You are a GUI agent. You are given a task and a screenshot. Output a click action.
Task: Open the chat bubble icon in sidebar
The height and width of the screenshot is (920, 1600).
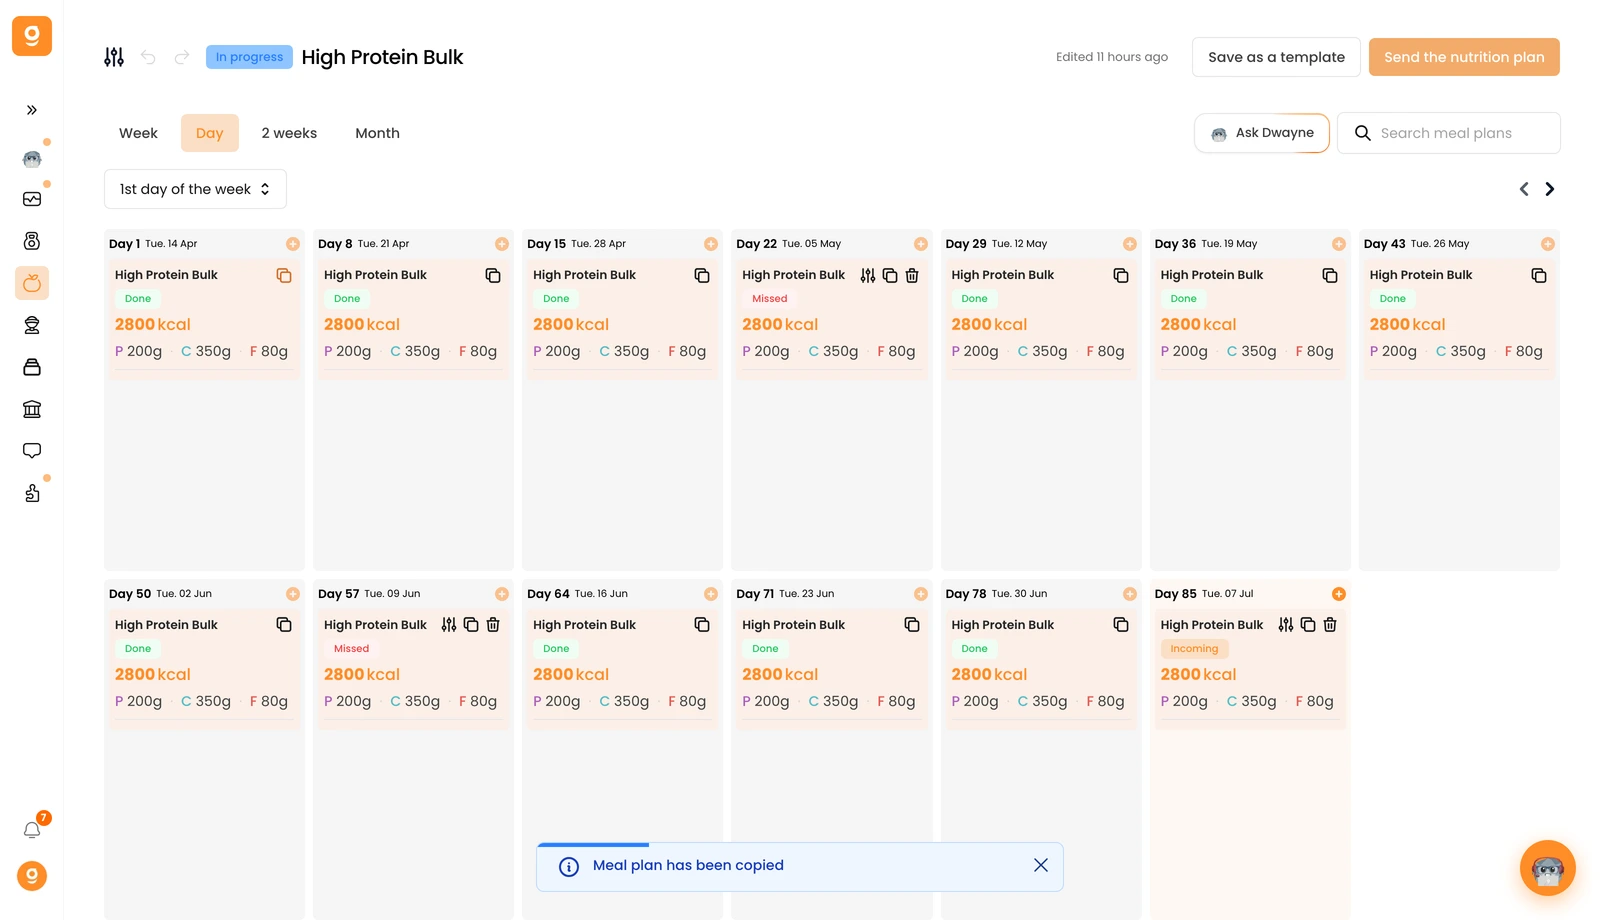click(32, 451)
